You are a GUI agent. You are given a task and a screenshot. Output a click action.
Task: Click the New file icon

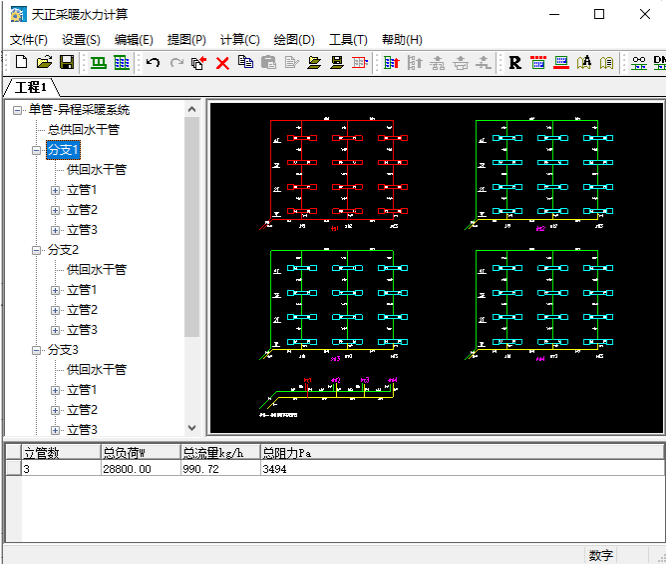[20, 63]
